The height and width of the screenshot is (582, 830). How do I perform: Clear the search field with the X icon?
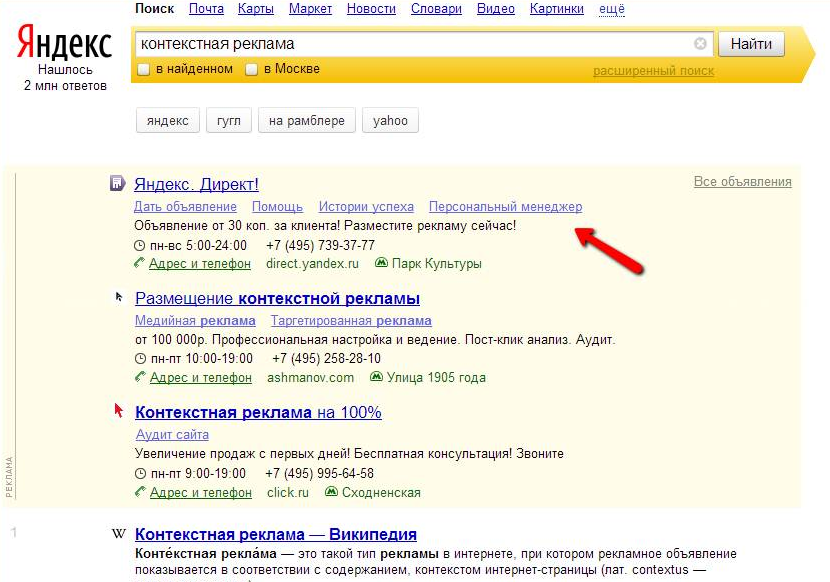pos(700,43)
